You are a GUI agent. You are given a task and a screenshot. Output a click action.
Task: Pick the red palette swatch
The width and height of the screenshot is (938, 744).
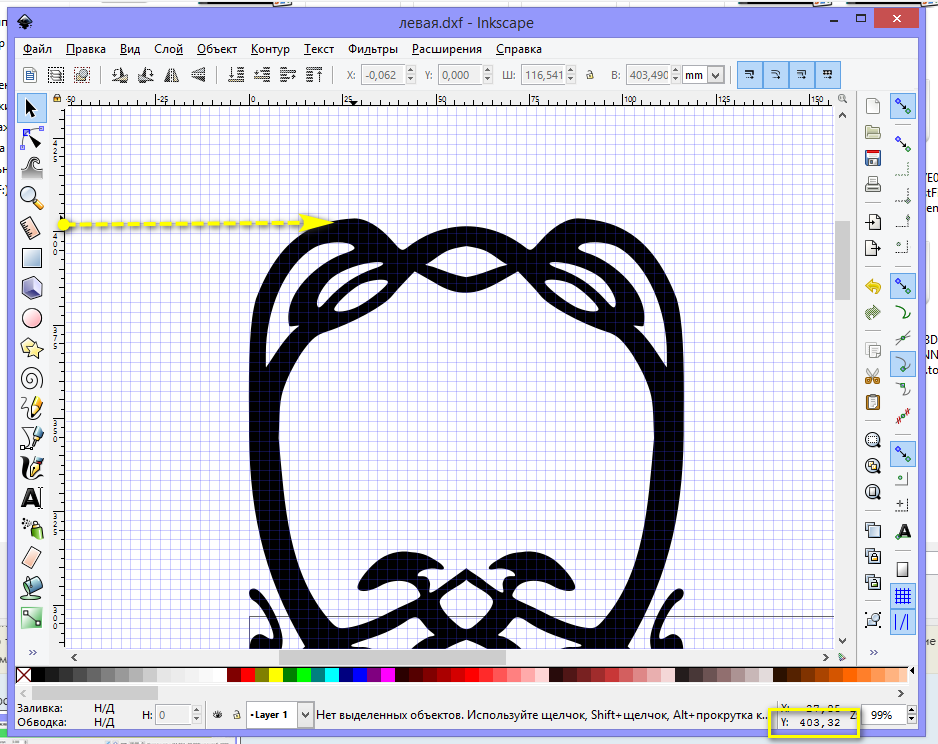tap(248, 675)
